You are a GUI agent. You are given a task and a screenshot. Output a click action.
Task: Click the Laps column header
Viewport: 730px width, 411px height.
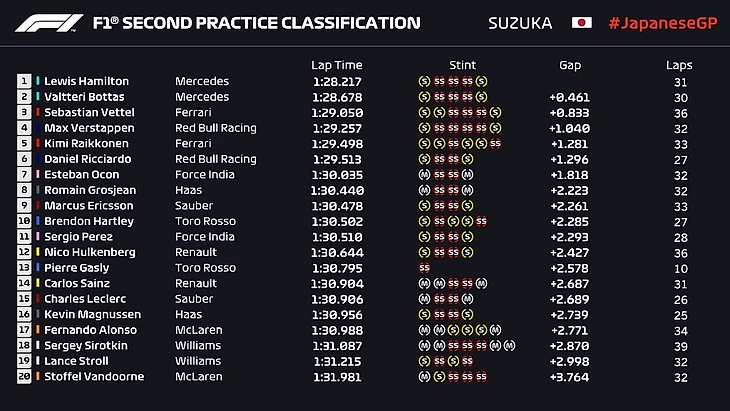coord(679,65)
